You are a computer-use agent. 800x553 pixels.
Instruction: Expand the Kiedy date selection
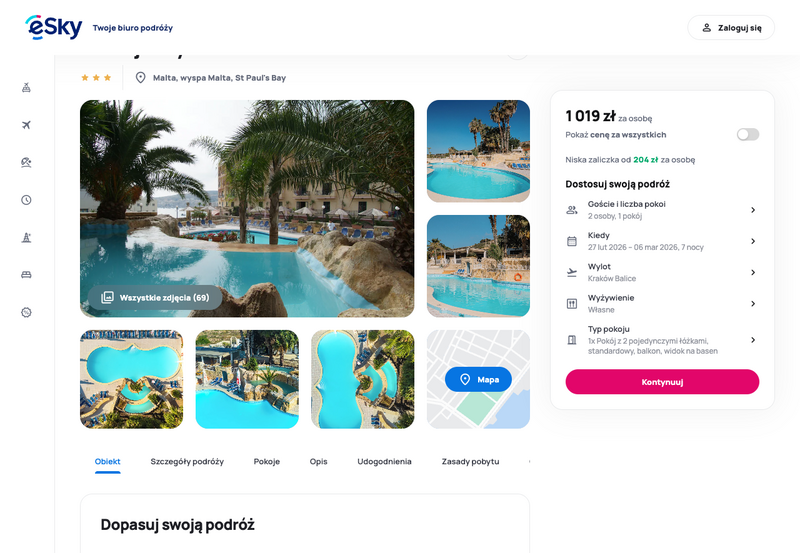tap(662, 241)
